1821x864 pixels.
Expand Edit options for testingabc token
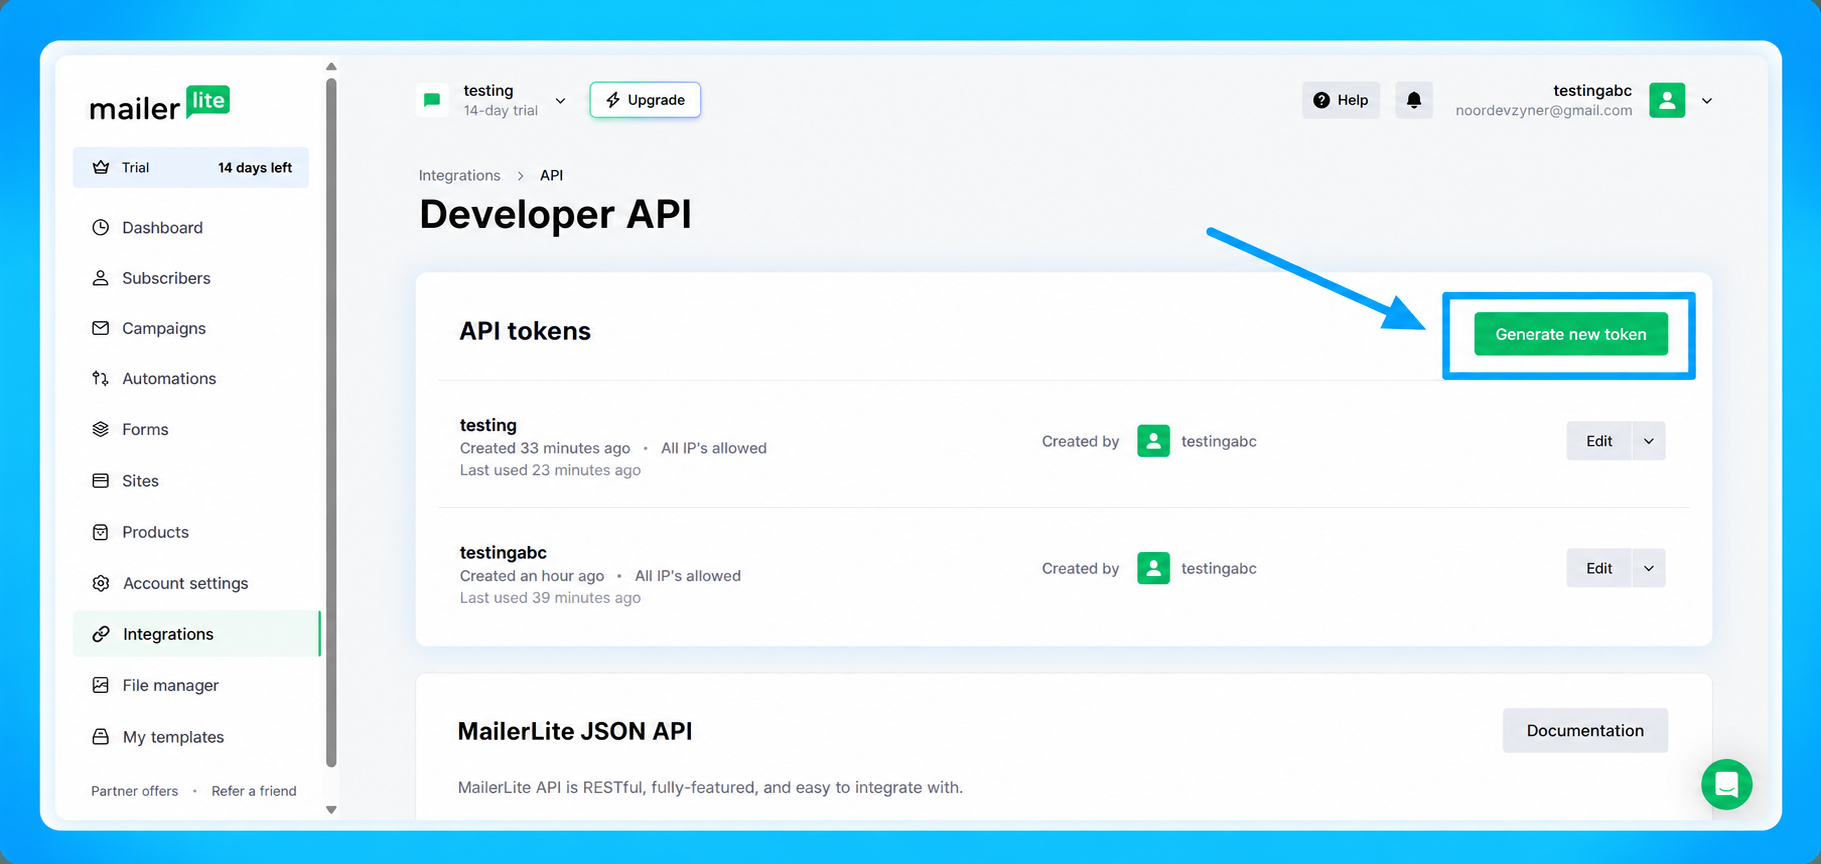[1649, 568]
